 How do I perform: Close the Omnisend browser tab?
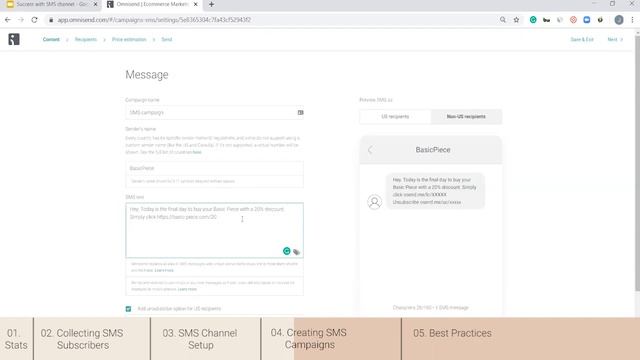[x=196, y=4]
